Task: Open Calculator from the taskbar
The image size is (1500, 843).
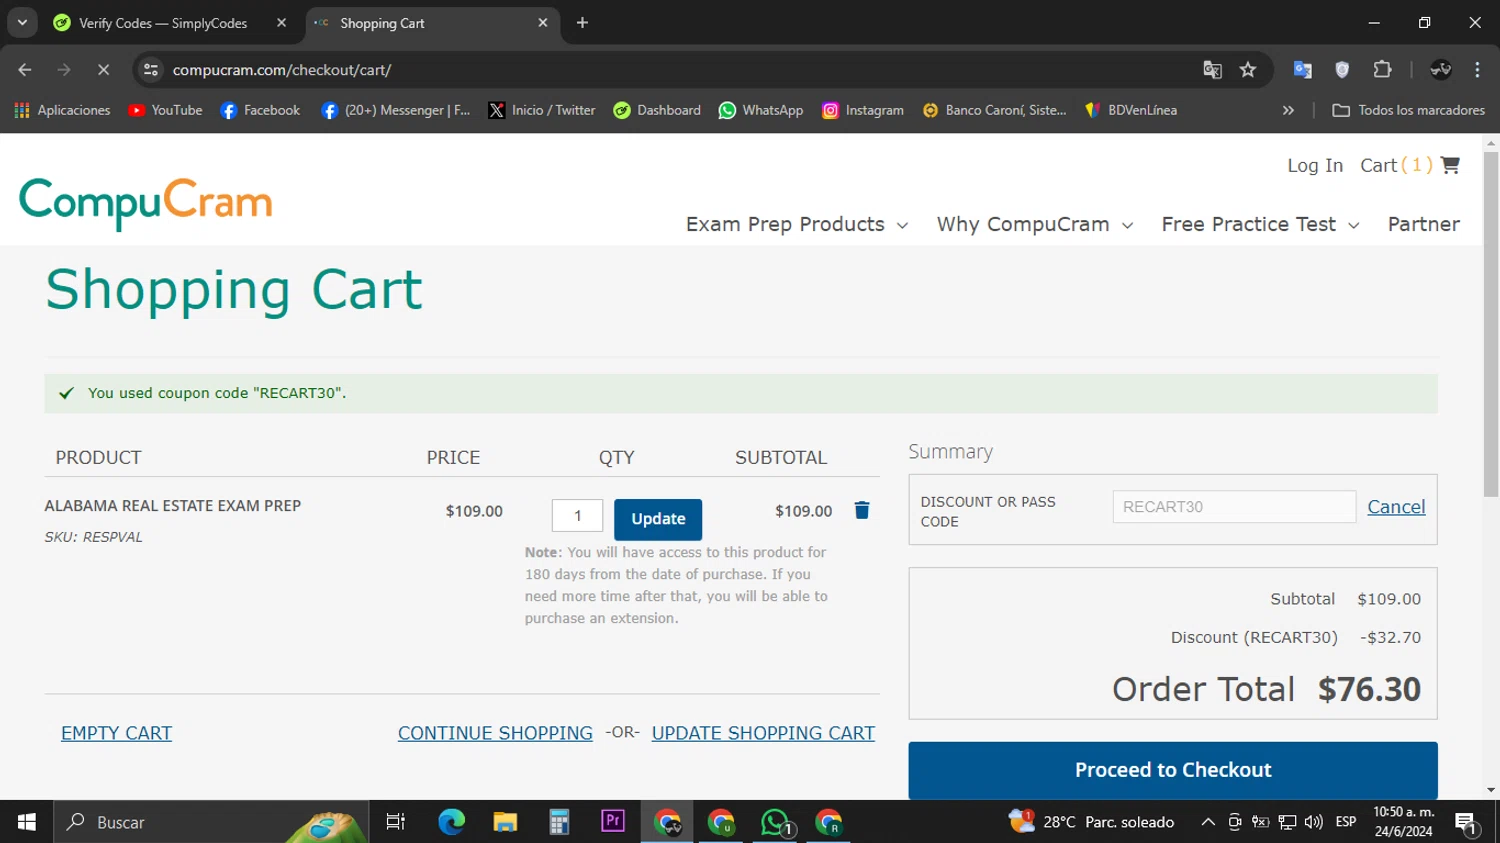Action: tap(559, 822)
